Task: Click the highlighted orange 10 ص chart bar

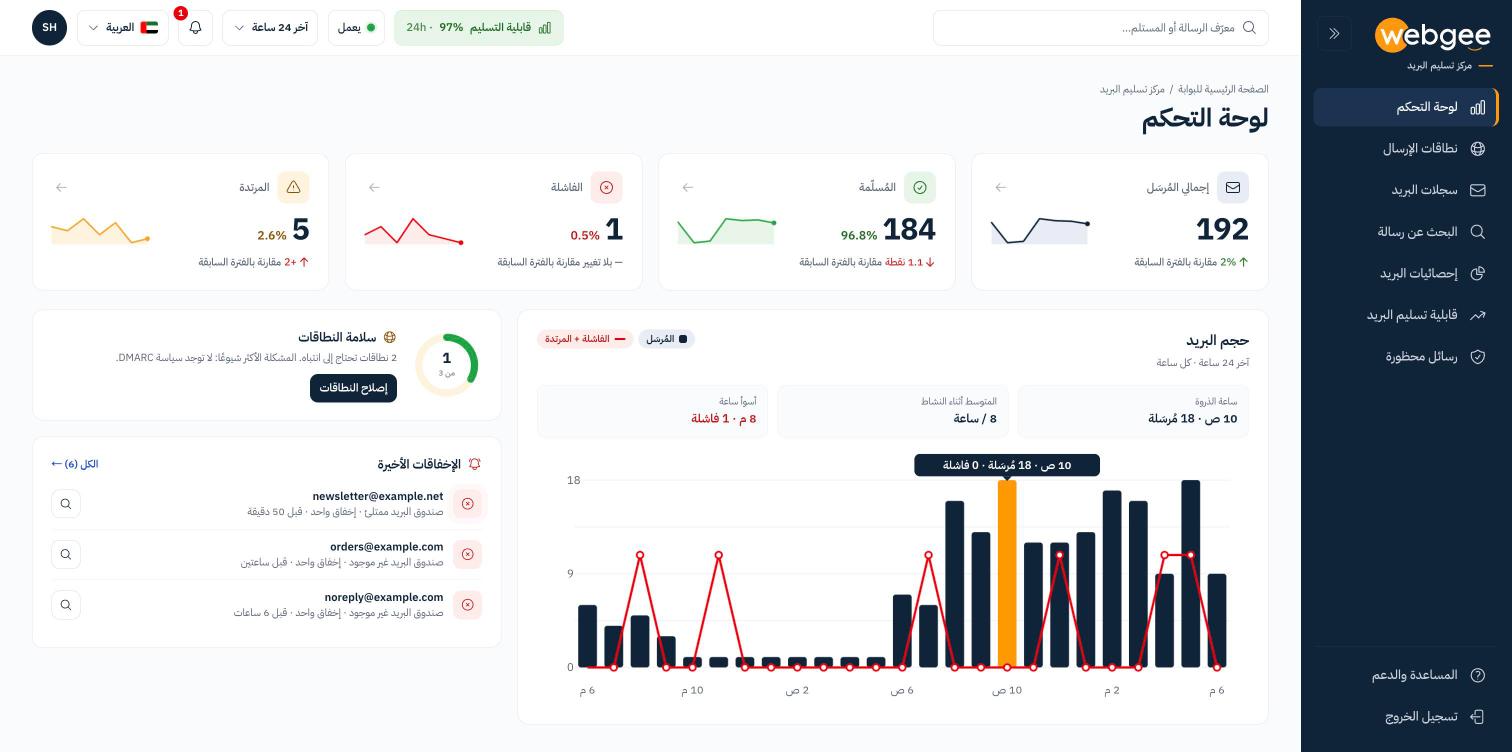Action: click(x=1007, y=573)
